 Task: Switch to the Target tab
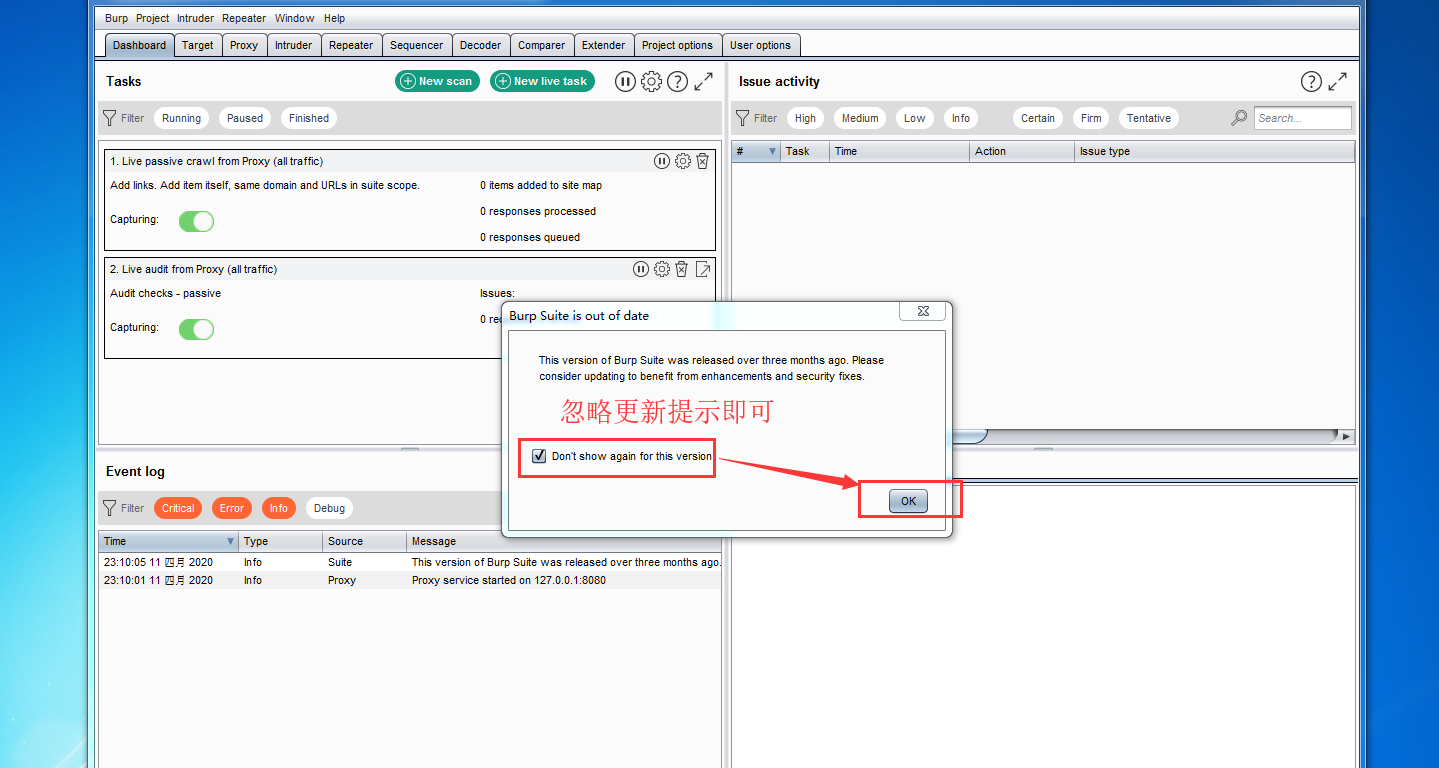coord(197,45)
